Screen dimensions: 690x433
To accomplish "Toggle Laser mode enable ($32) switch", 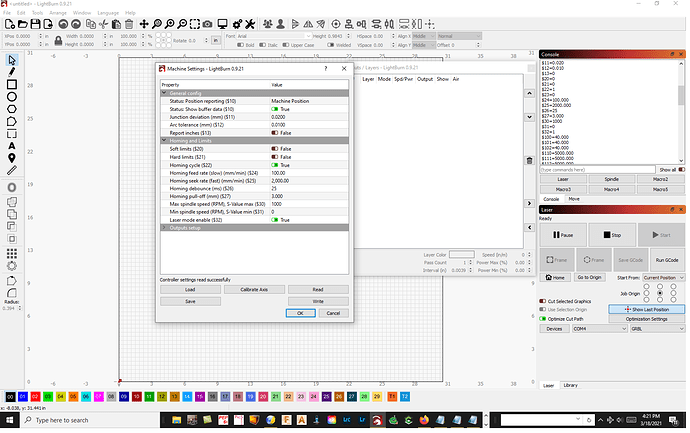I will tap(275, 220).
